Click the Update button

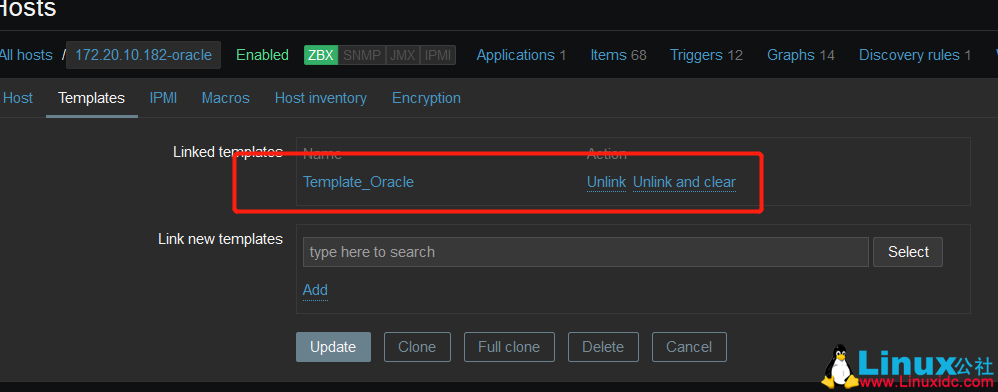tap(334, 347)
